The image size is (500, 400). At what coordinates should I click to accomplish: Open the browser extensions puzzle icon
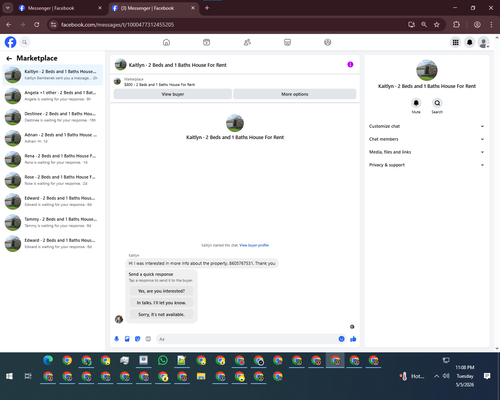[456, 25]
